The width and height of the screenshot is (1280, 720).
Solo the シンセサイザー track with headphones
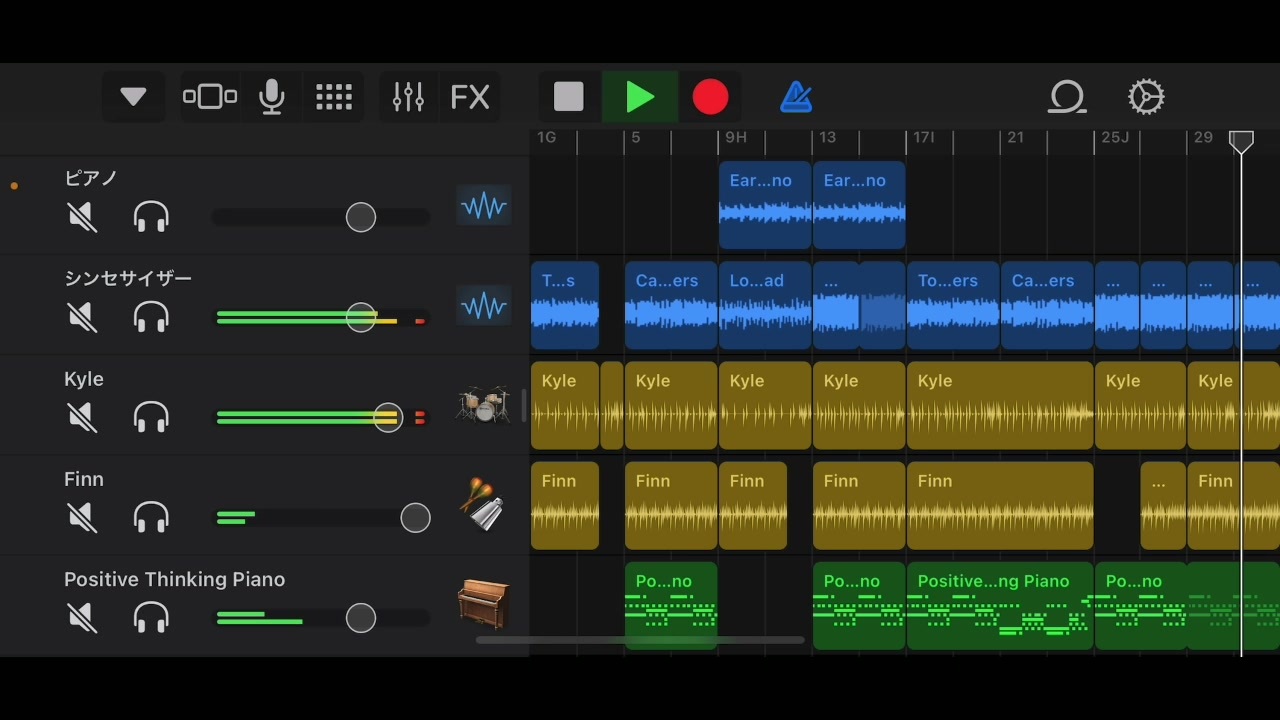coord(151,318)
